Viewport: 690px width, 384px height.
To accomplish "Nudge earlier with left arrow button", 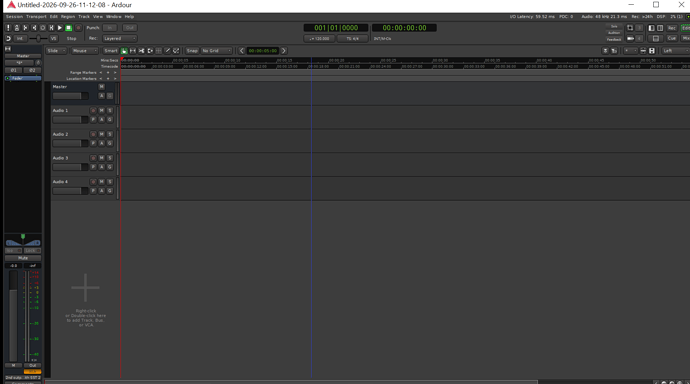I will coord(242,51).
